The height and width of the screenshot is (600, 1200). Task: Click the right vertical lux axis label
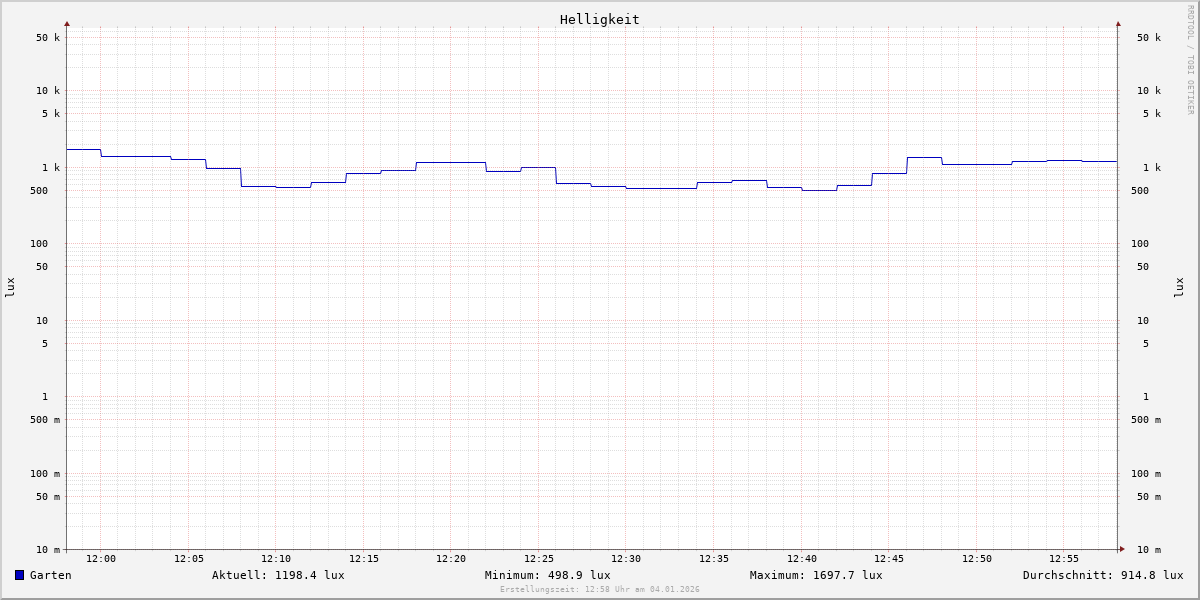point(1179,288)
